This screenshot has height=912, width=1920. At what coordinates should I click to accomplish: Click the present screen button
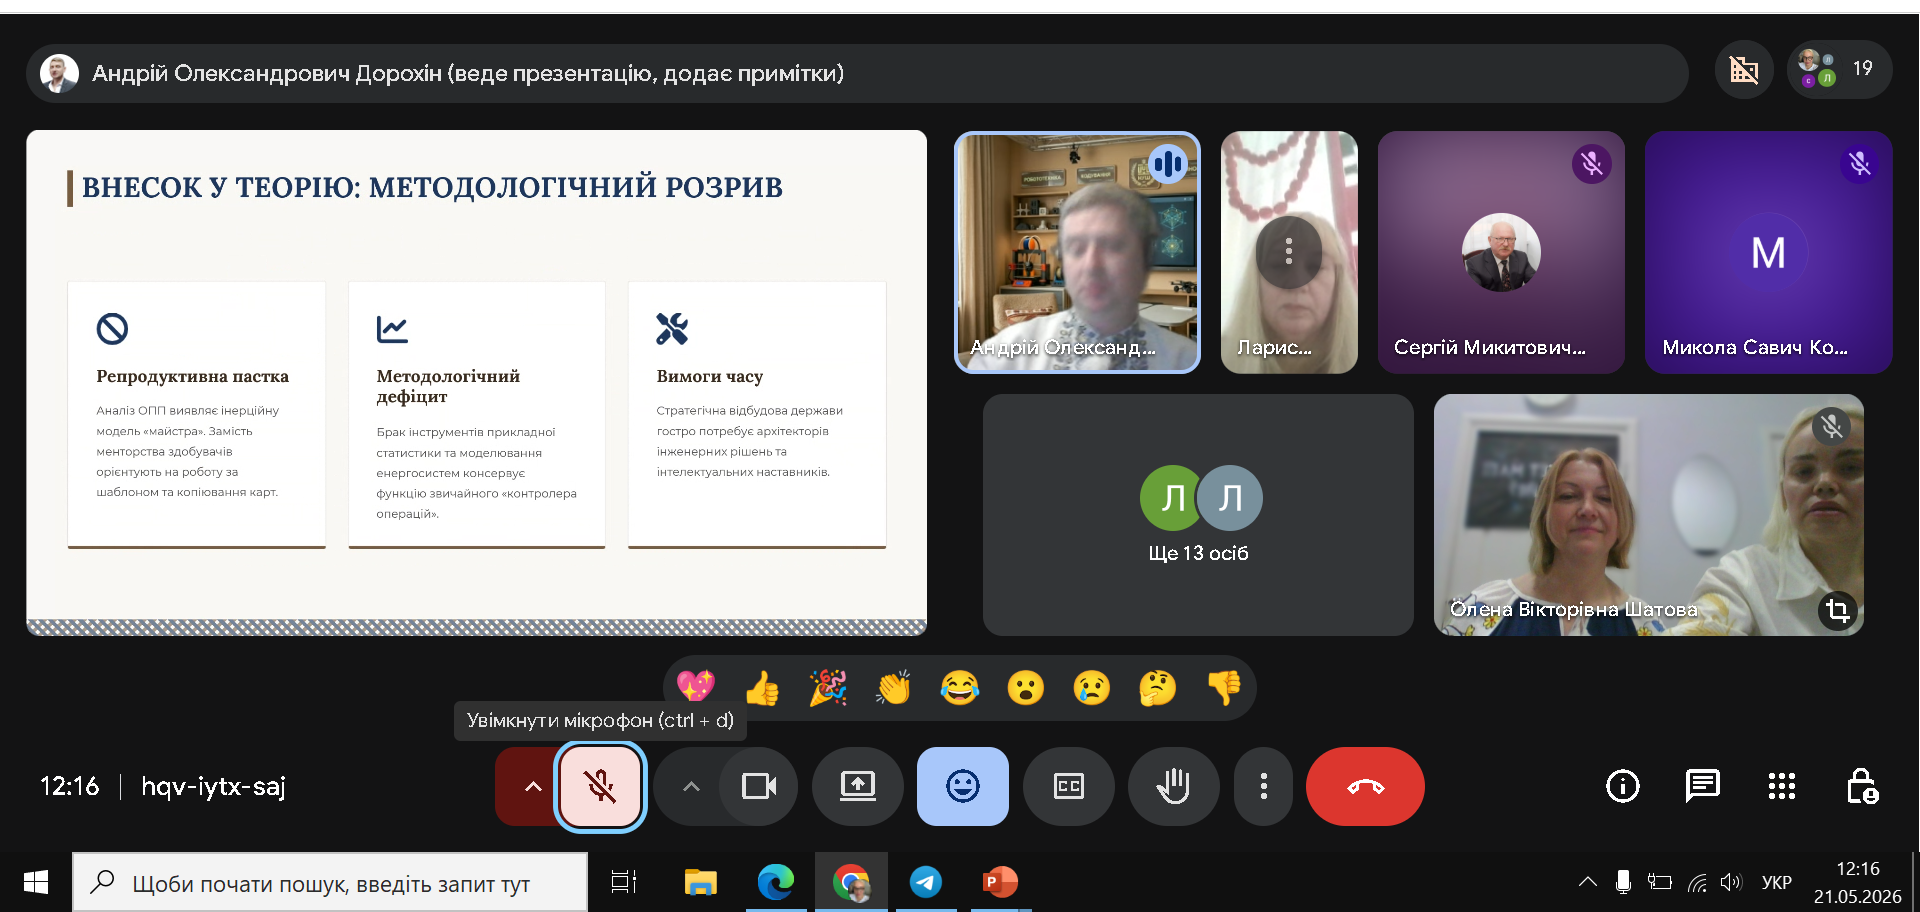tap(858, 787)
